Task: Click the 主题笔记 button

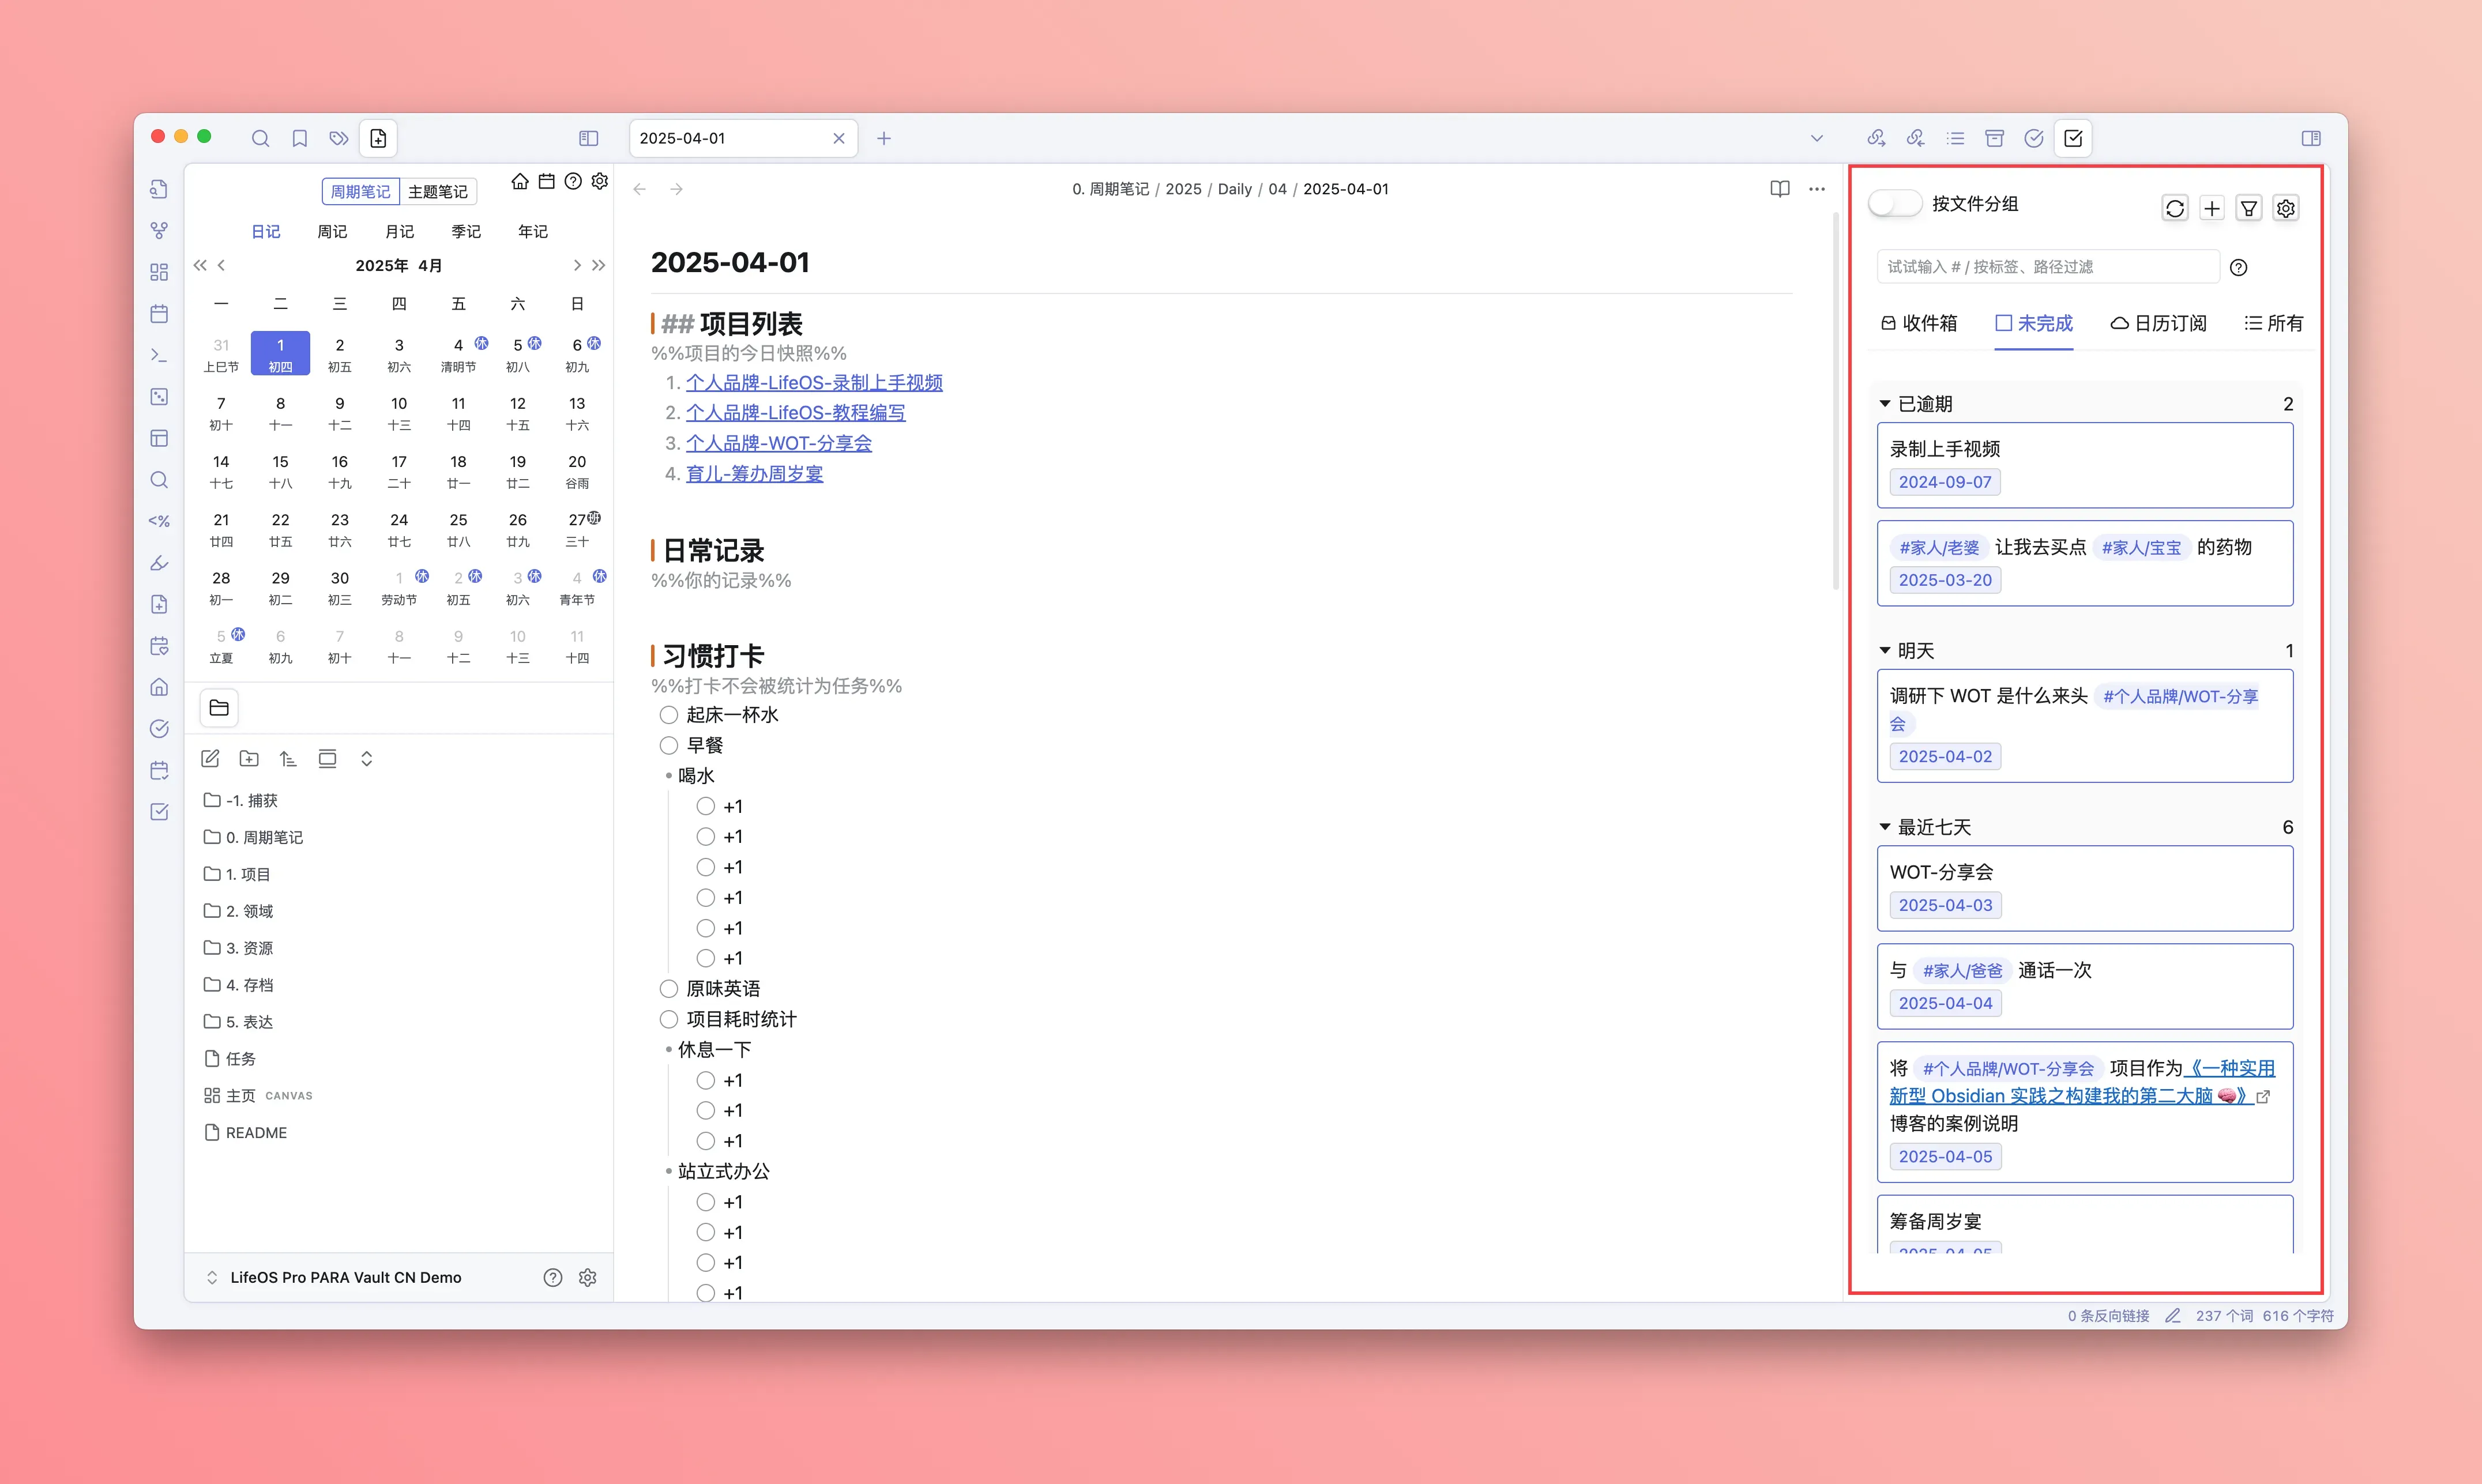Action: [438, 191]
